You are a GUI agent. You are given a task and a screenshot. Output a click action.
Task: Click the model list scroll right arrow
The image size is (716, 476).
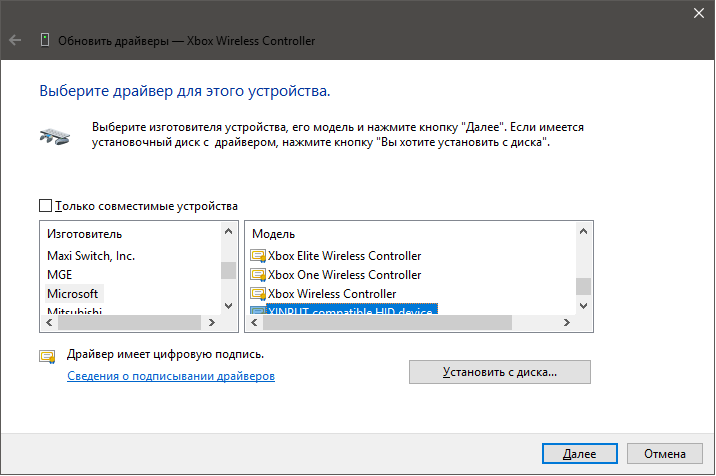tap(567, 323)
